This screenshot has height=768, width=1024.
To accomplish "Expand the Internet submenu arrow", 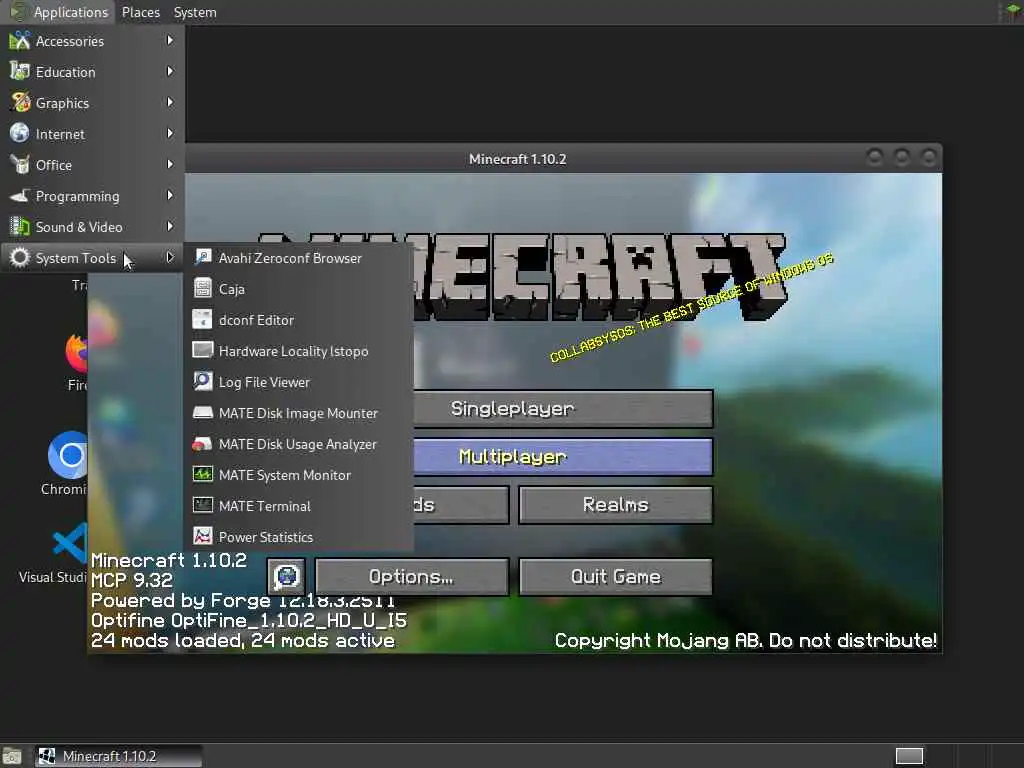I will coord(170,133).
